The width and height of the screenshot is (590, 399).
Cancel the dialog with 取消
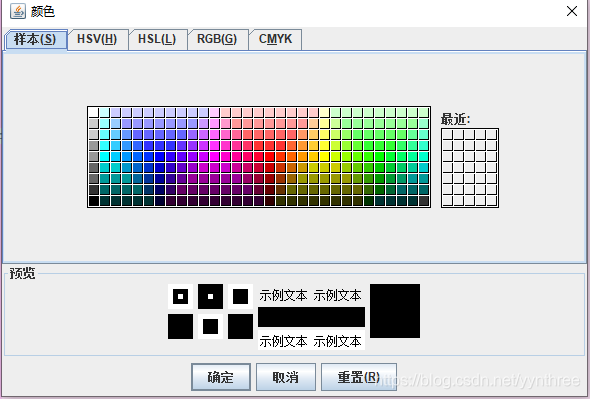286,377
